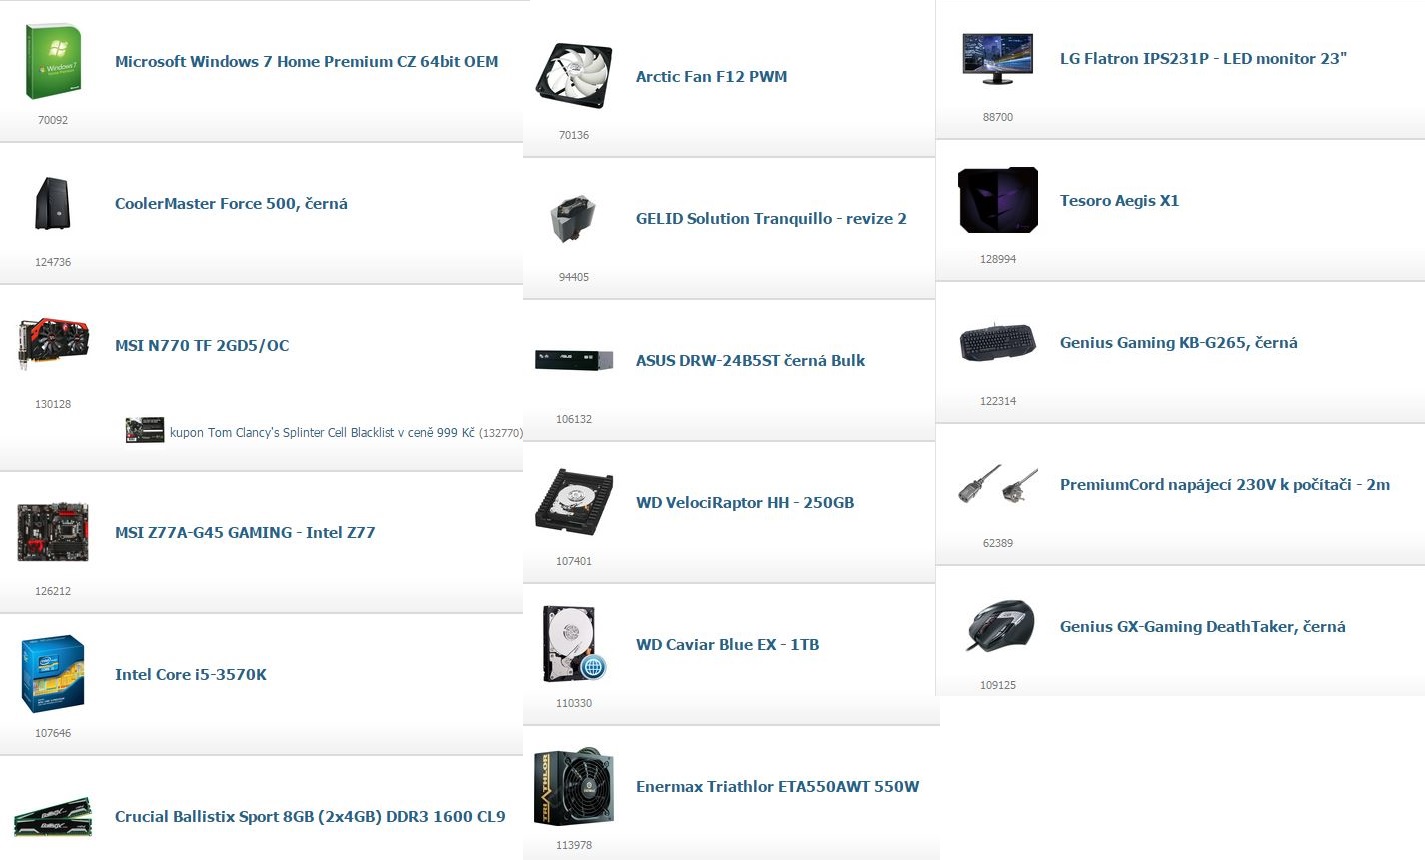This screenshot has width=1425, height=860.
Task: Click the Enermax Triathlor power supply image
Action: (573, 787)
